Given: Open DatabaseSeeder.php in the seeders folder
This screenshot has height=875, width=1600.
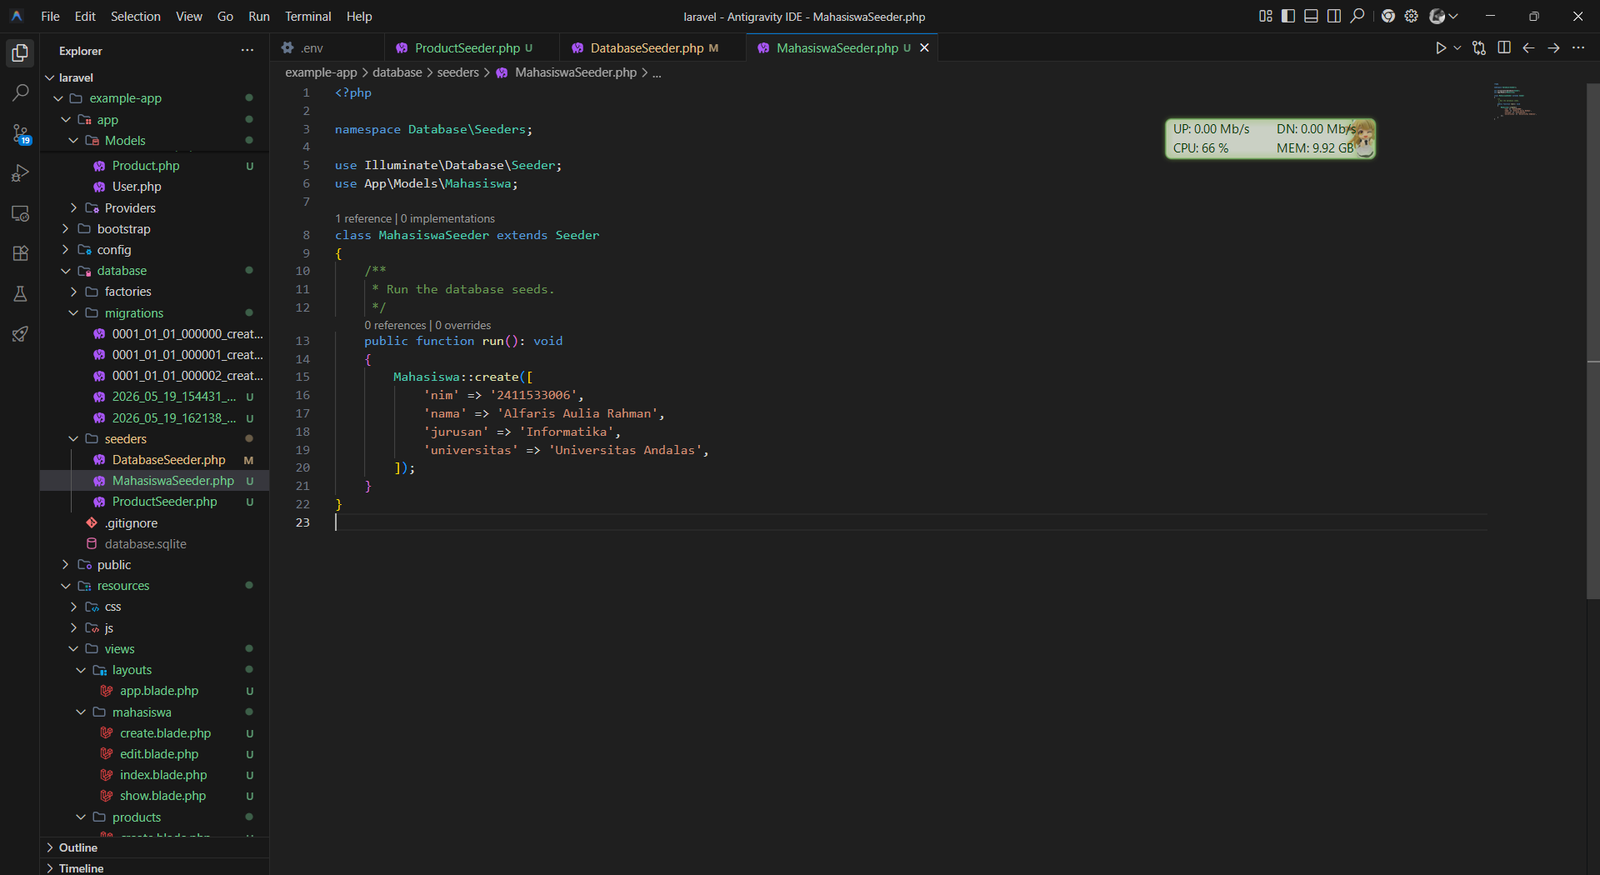Looking at the screenshot, I should pyautogui.click(x=168, y=460).
